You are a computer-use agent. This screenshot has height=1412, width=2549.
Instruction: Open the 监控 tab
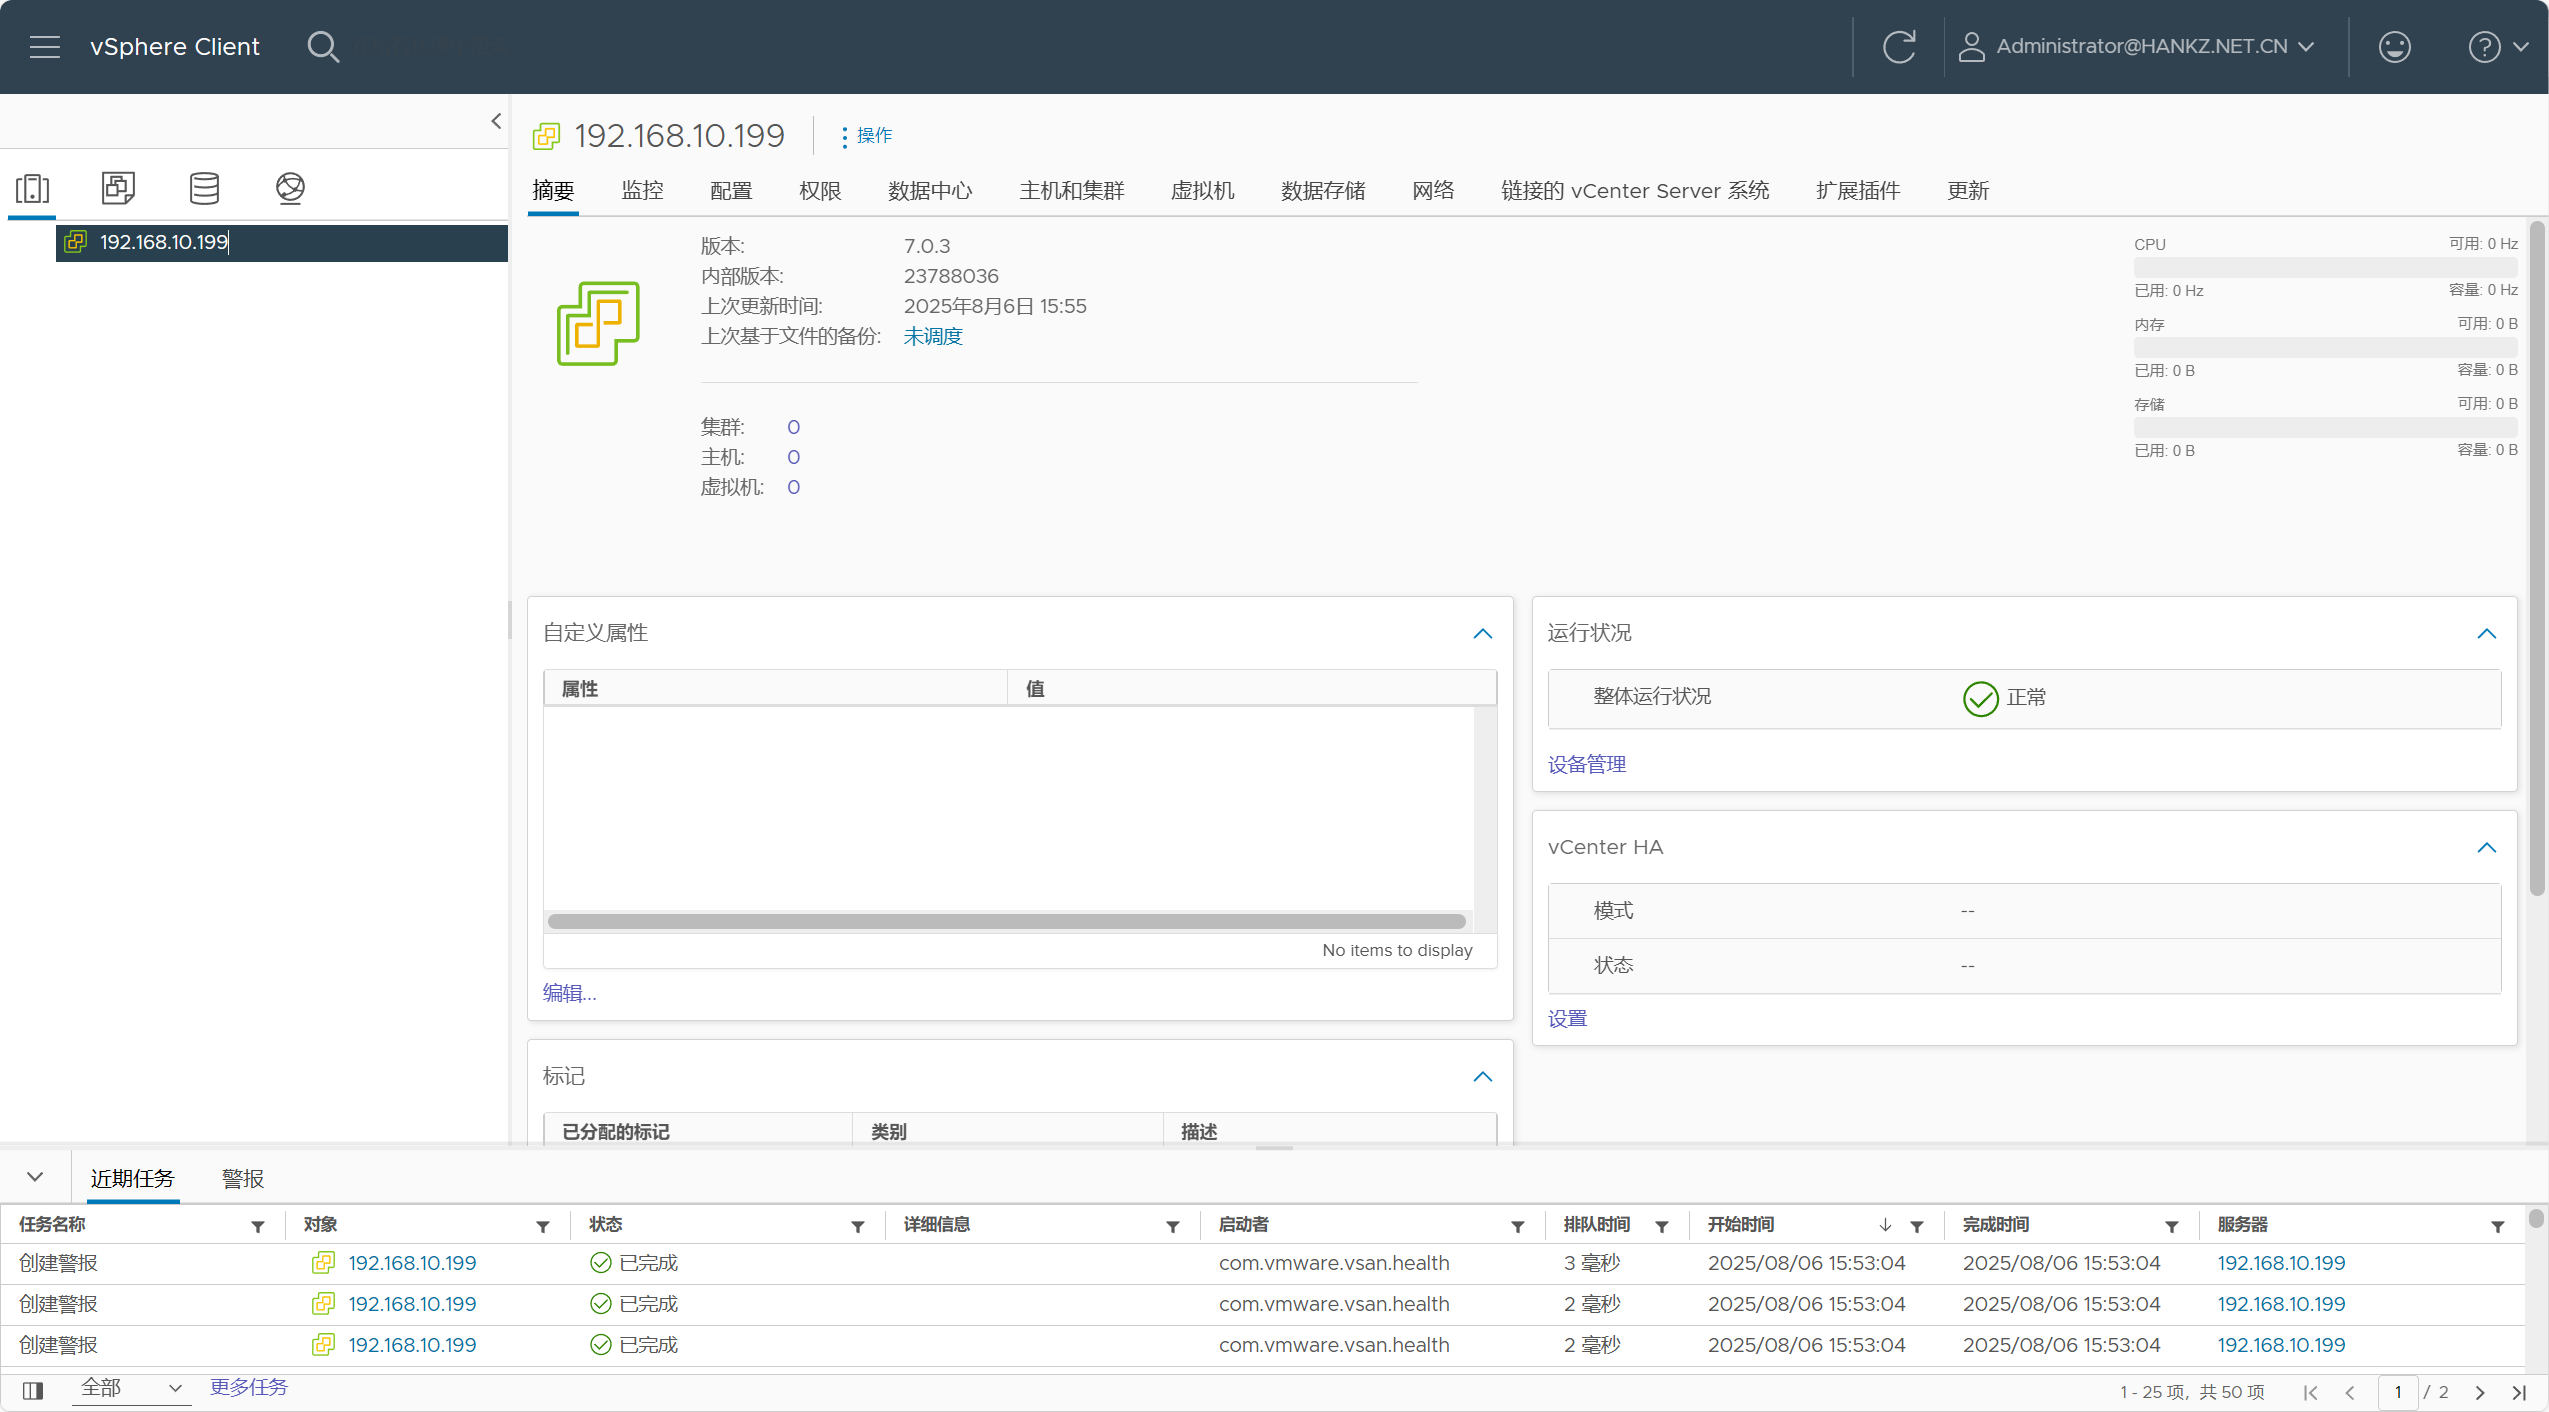click(x=642, y=190)
